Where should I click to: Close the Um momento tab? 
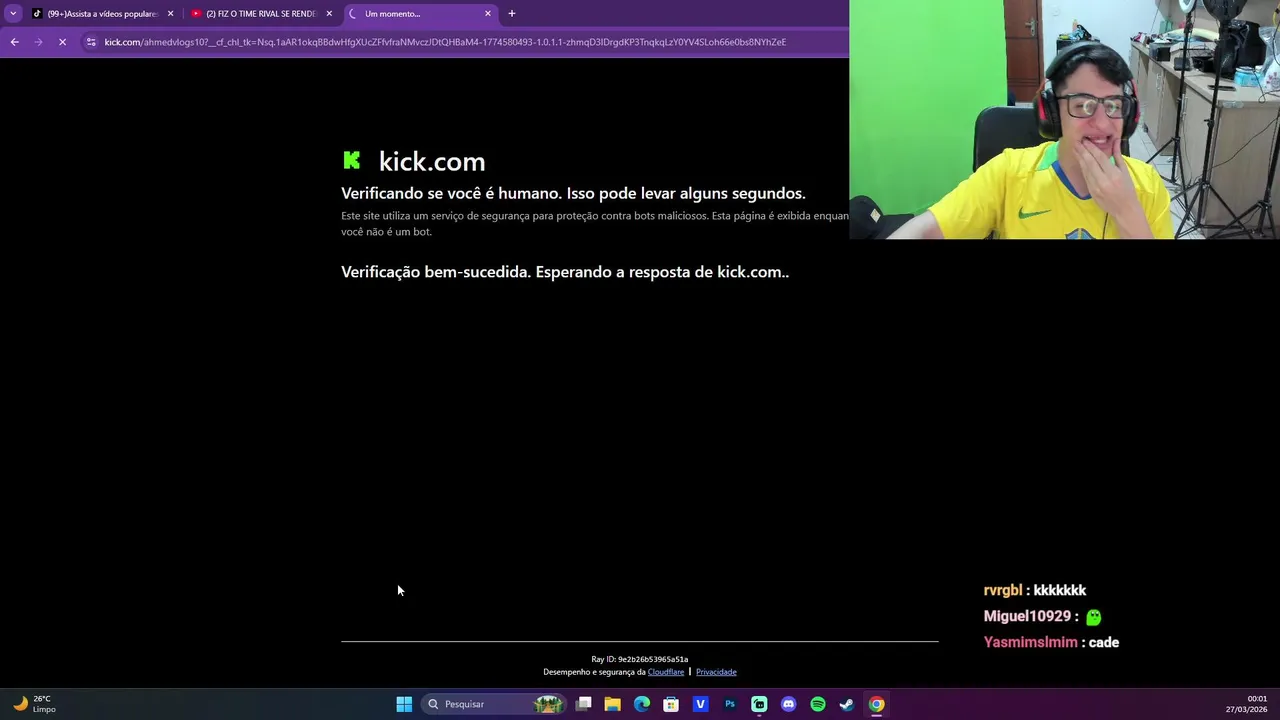tap(488, 14)
